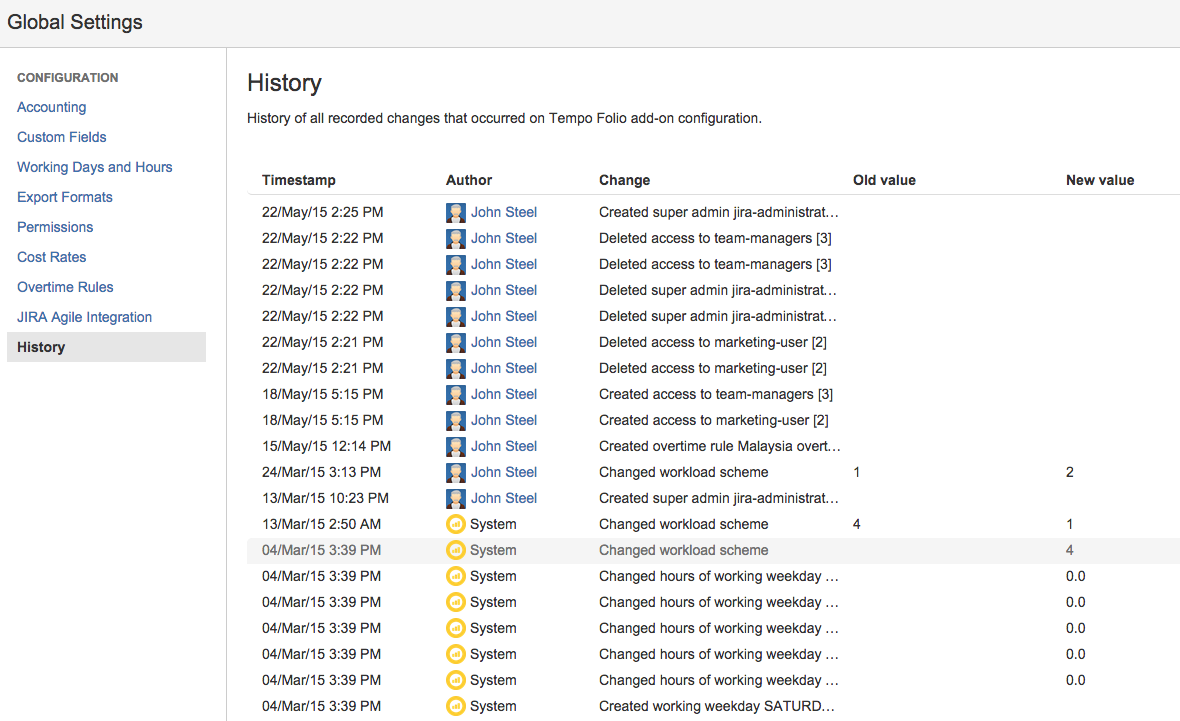Click the System avatar beside the 13/Mar/15 2:50 AM entry
This screenshot has height=721, width=1180.
456,524
